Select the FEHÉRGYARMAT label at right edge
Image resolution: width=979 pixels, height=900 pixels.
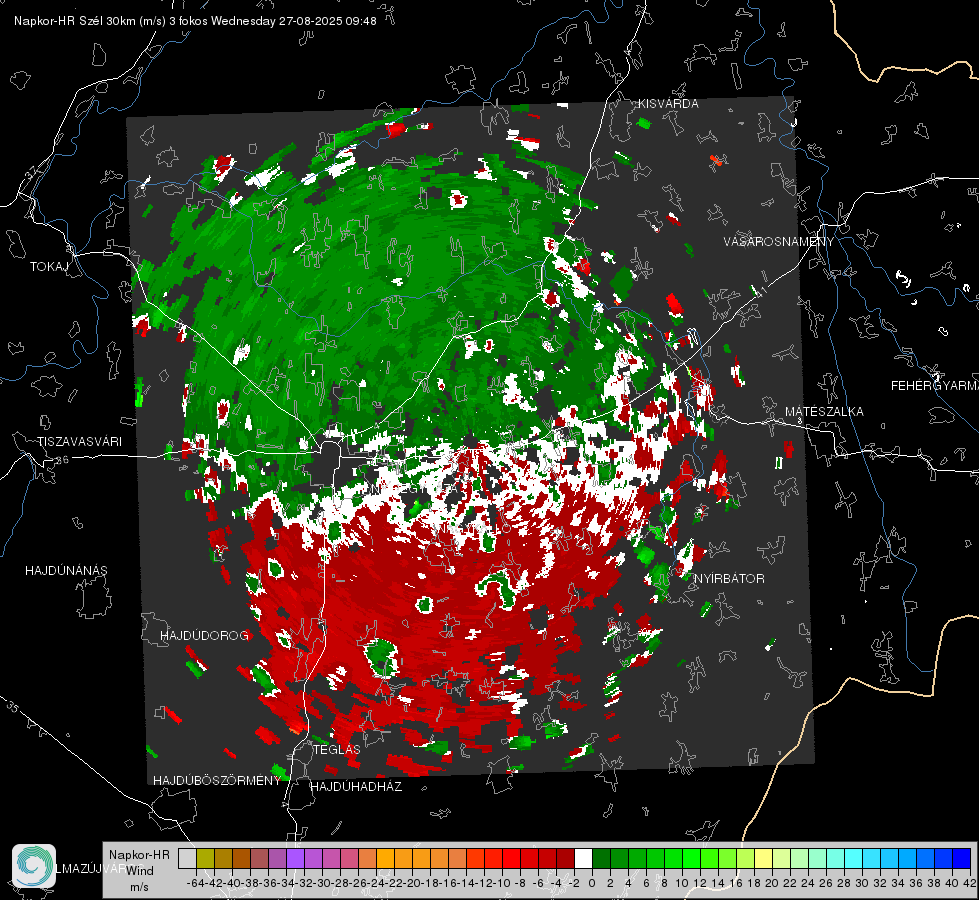[935, 386]
